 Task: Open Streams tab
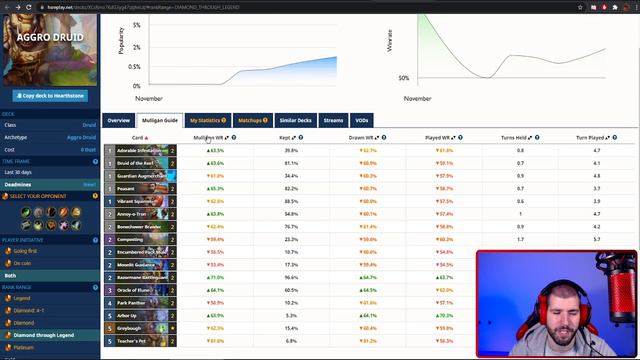333,120
